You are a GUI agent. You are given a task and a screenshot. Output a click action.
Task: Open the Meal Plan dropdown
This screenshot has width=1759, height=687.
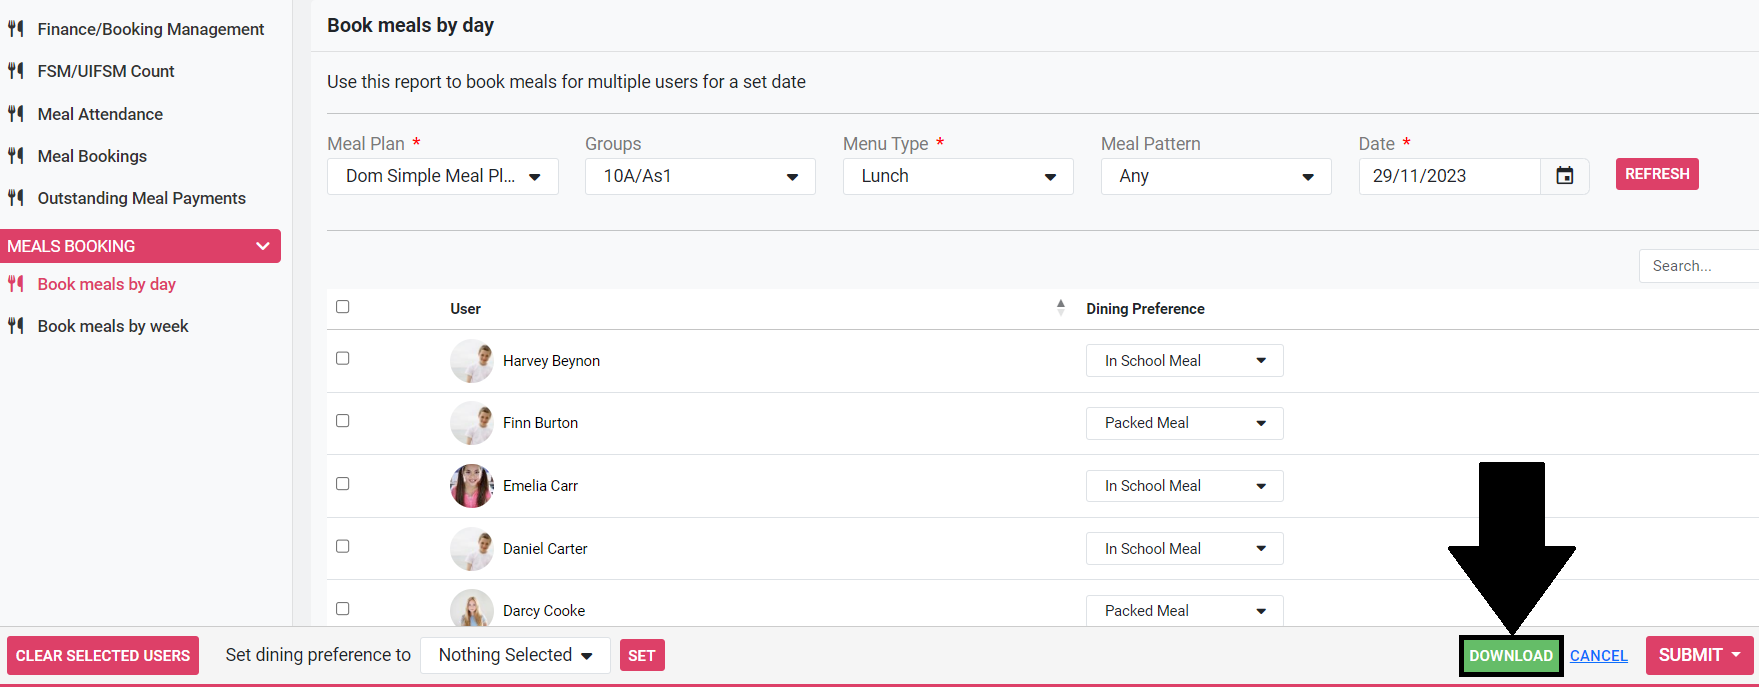click(442, 177)
